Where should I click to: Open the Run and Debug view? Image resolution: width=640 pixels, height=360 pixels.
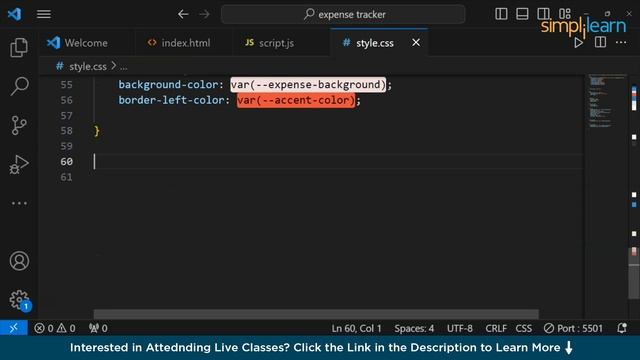pos(19,164)
